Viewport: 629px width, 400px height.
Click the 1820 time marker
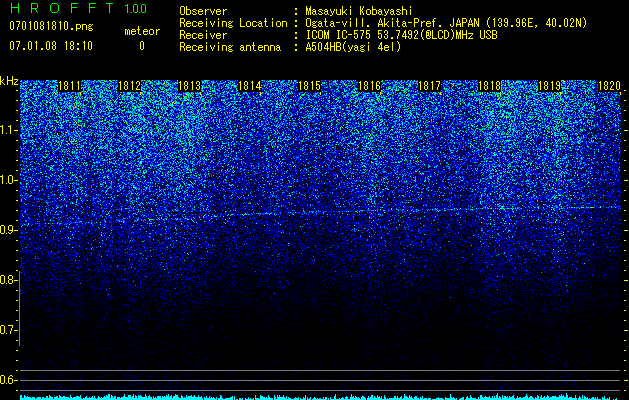(609, 86)
